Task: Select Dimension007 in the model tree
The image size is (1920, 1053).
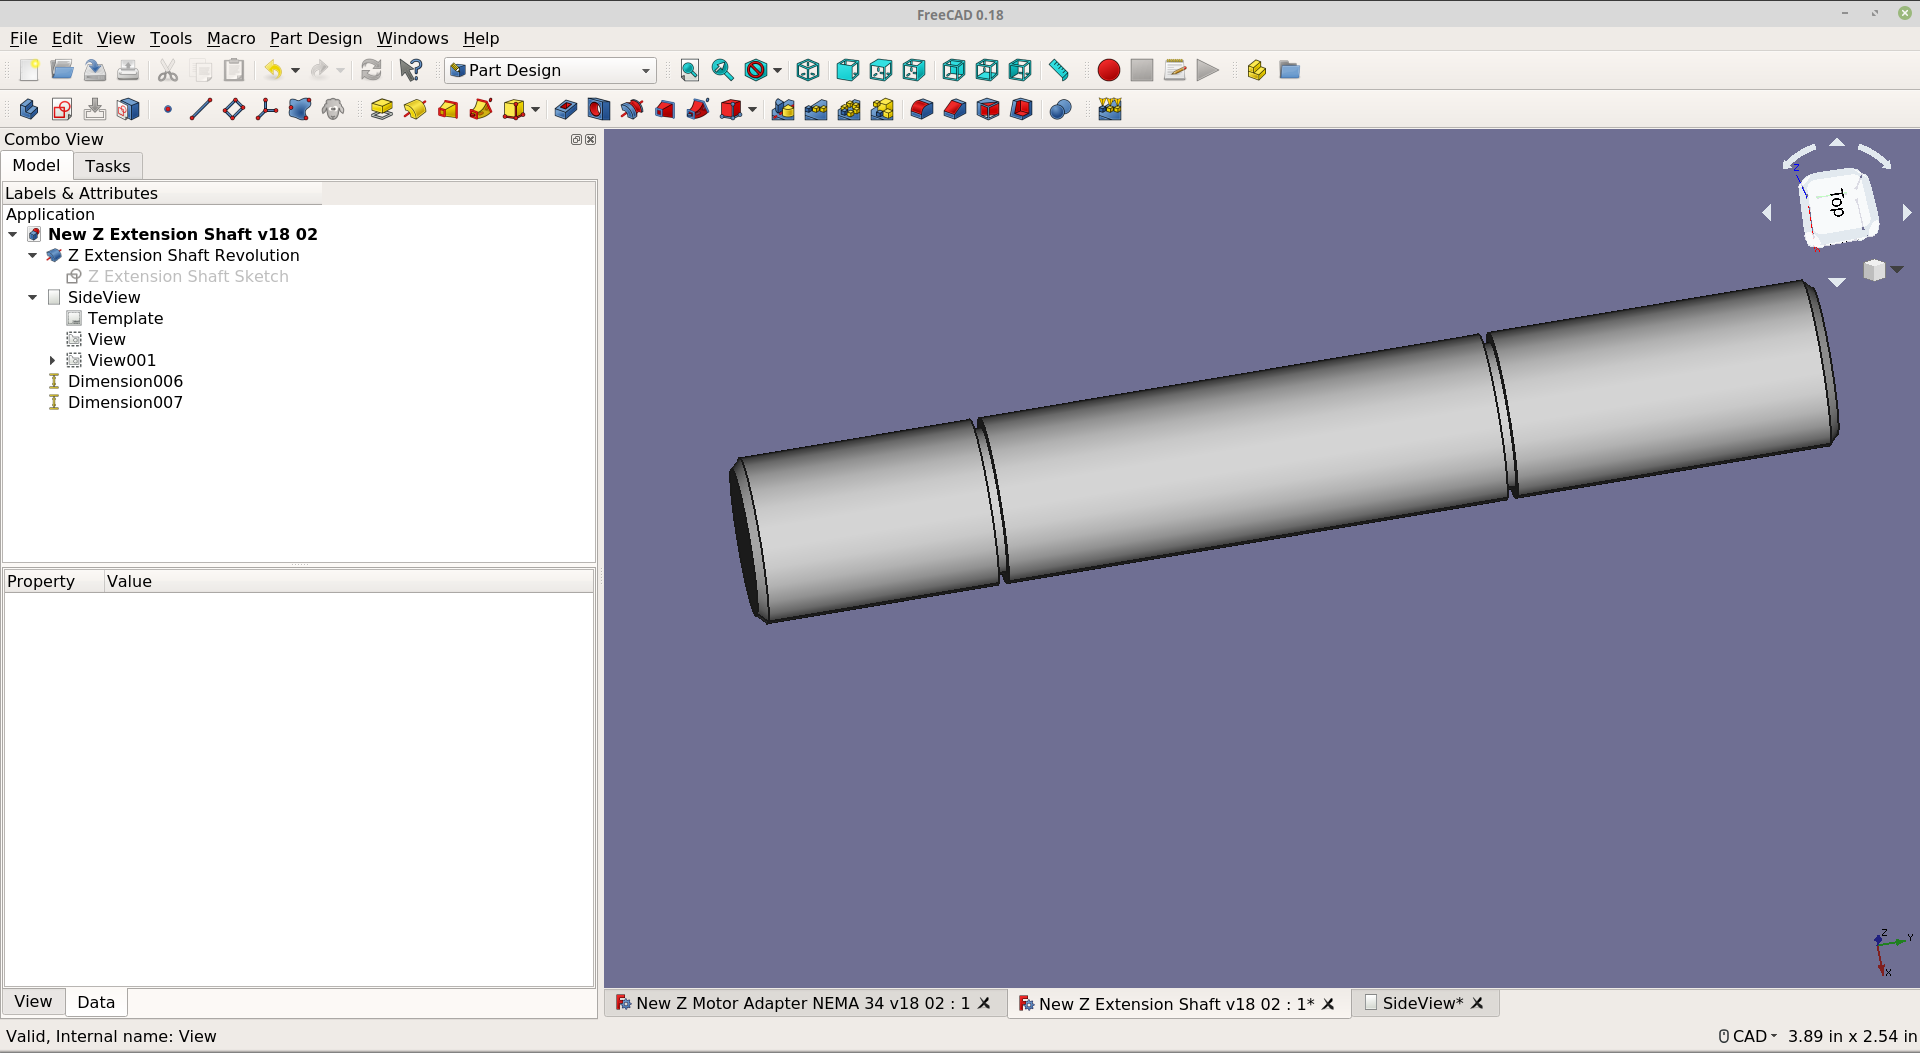Action: click(125, 402)
